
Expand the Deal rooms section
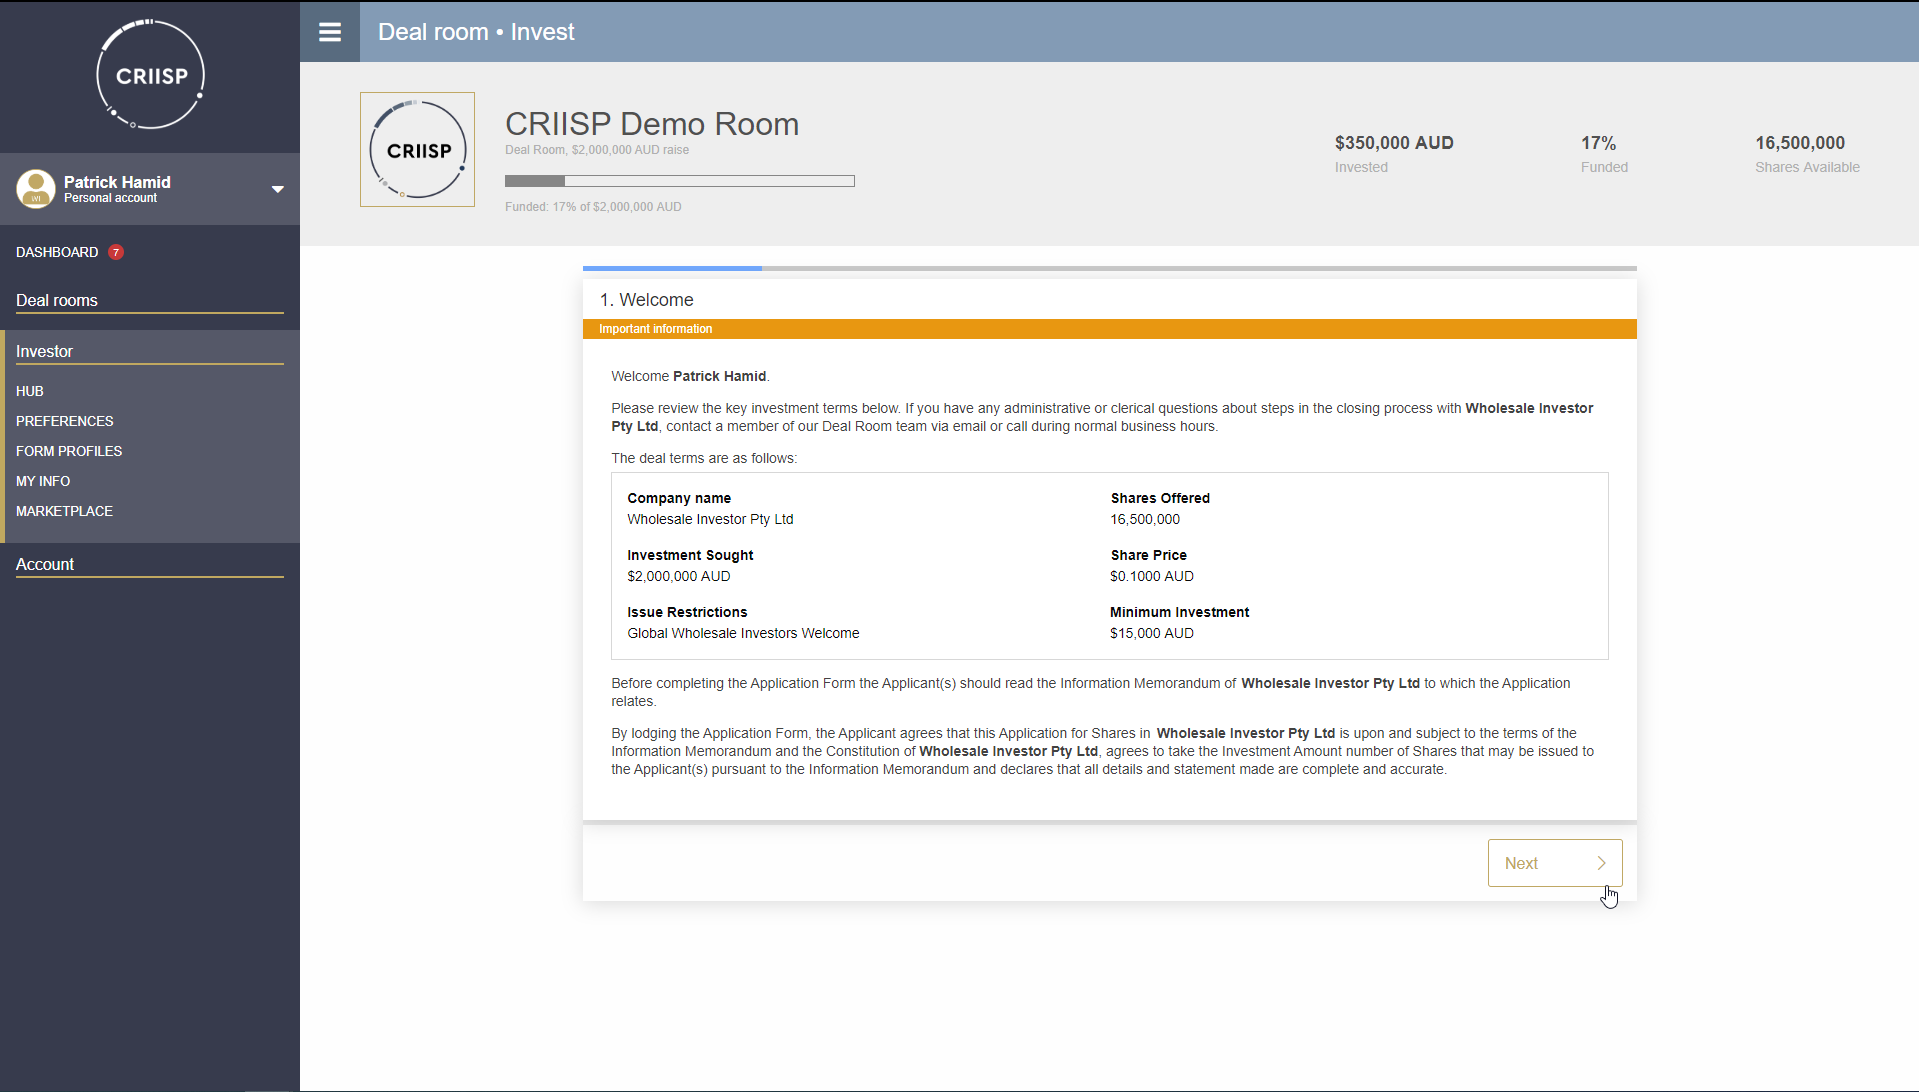click(150, 300)
